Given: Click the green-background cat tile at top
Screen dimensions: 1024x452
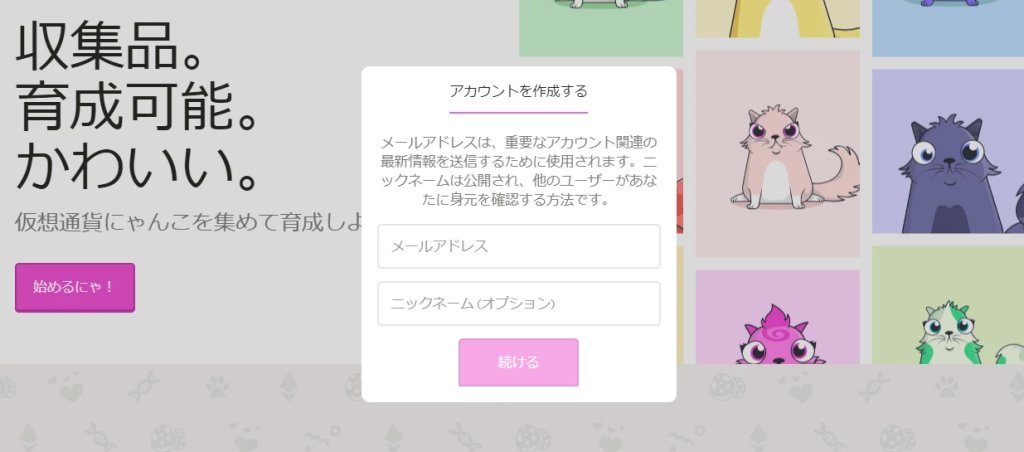Looking at the screenshot, I should tap(601, 28).
